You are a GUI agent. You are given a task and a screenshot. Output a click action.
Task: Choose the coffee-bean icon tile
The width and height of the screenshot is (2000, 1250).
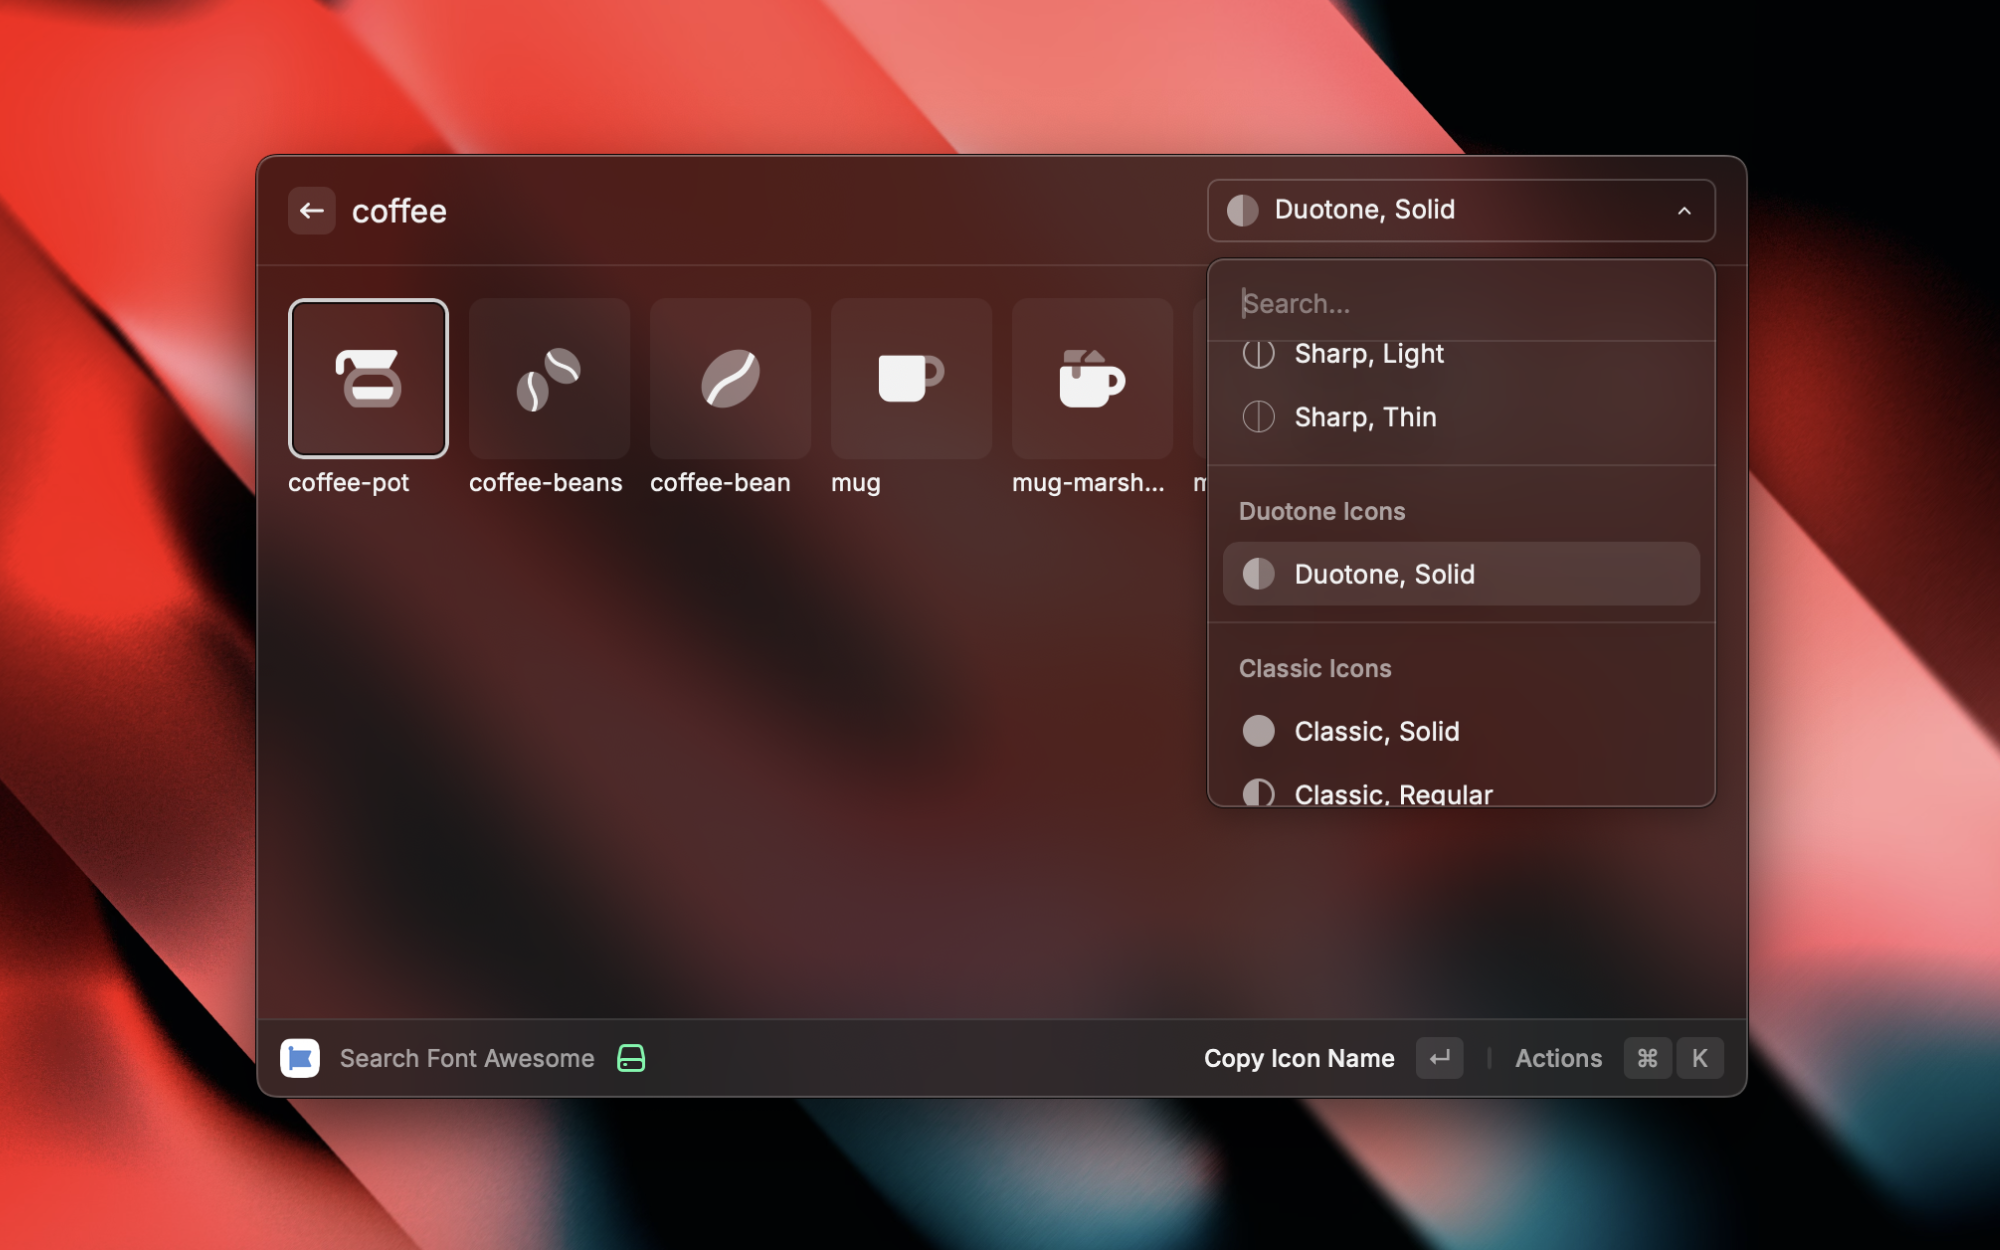click(730, 379)
